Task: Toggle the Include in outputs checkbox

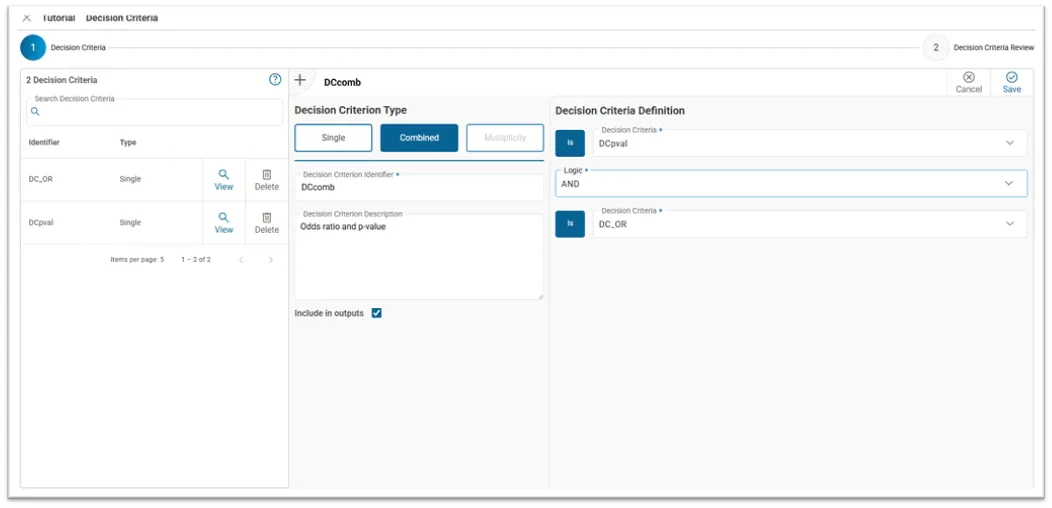Action: coord(377,313)
